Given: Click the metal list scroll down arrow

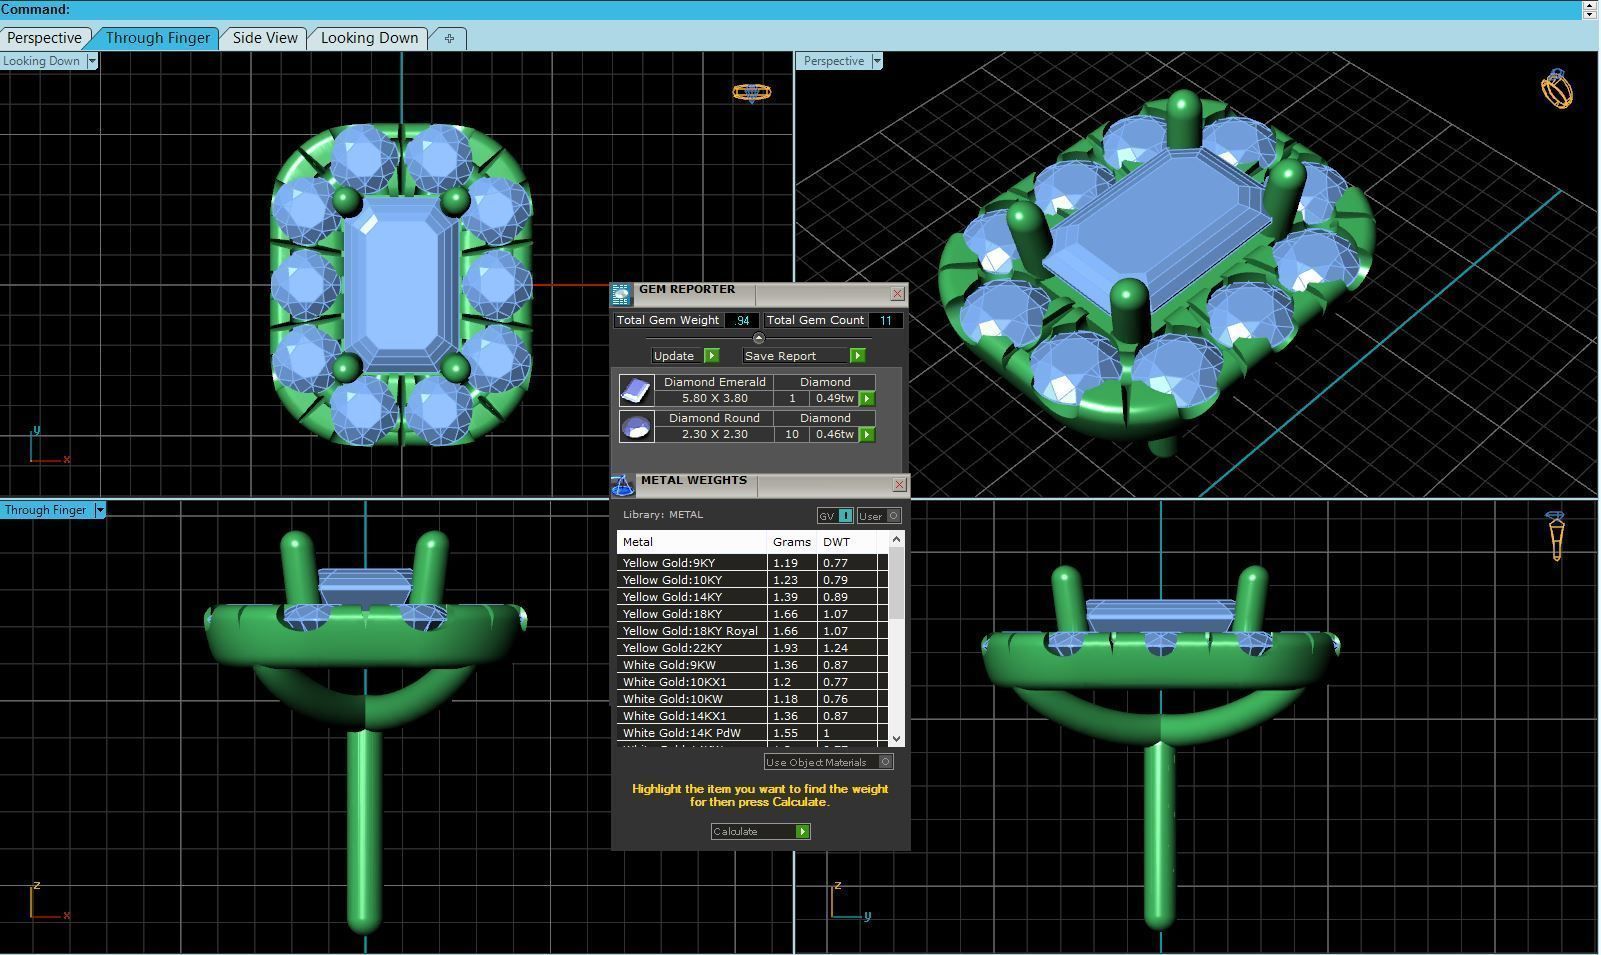Looking at the screenshot, I should click(x=896, y=738).
